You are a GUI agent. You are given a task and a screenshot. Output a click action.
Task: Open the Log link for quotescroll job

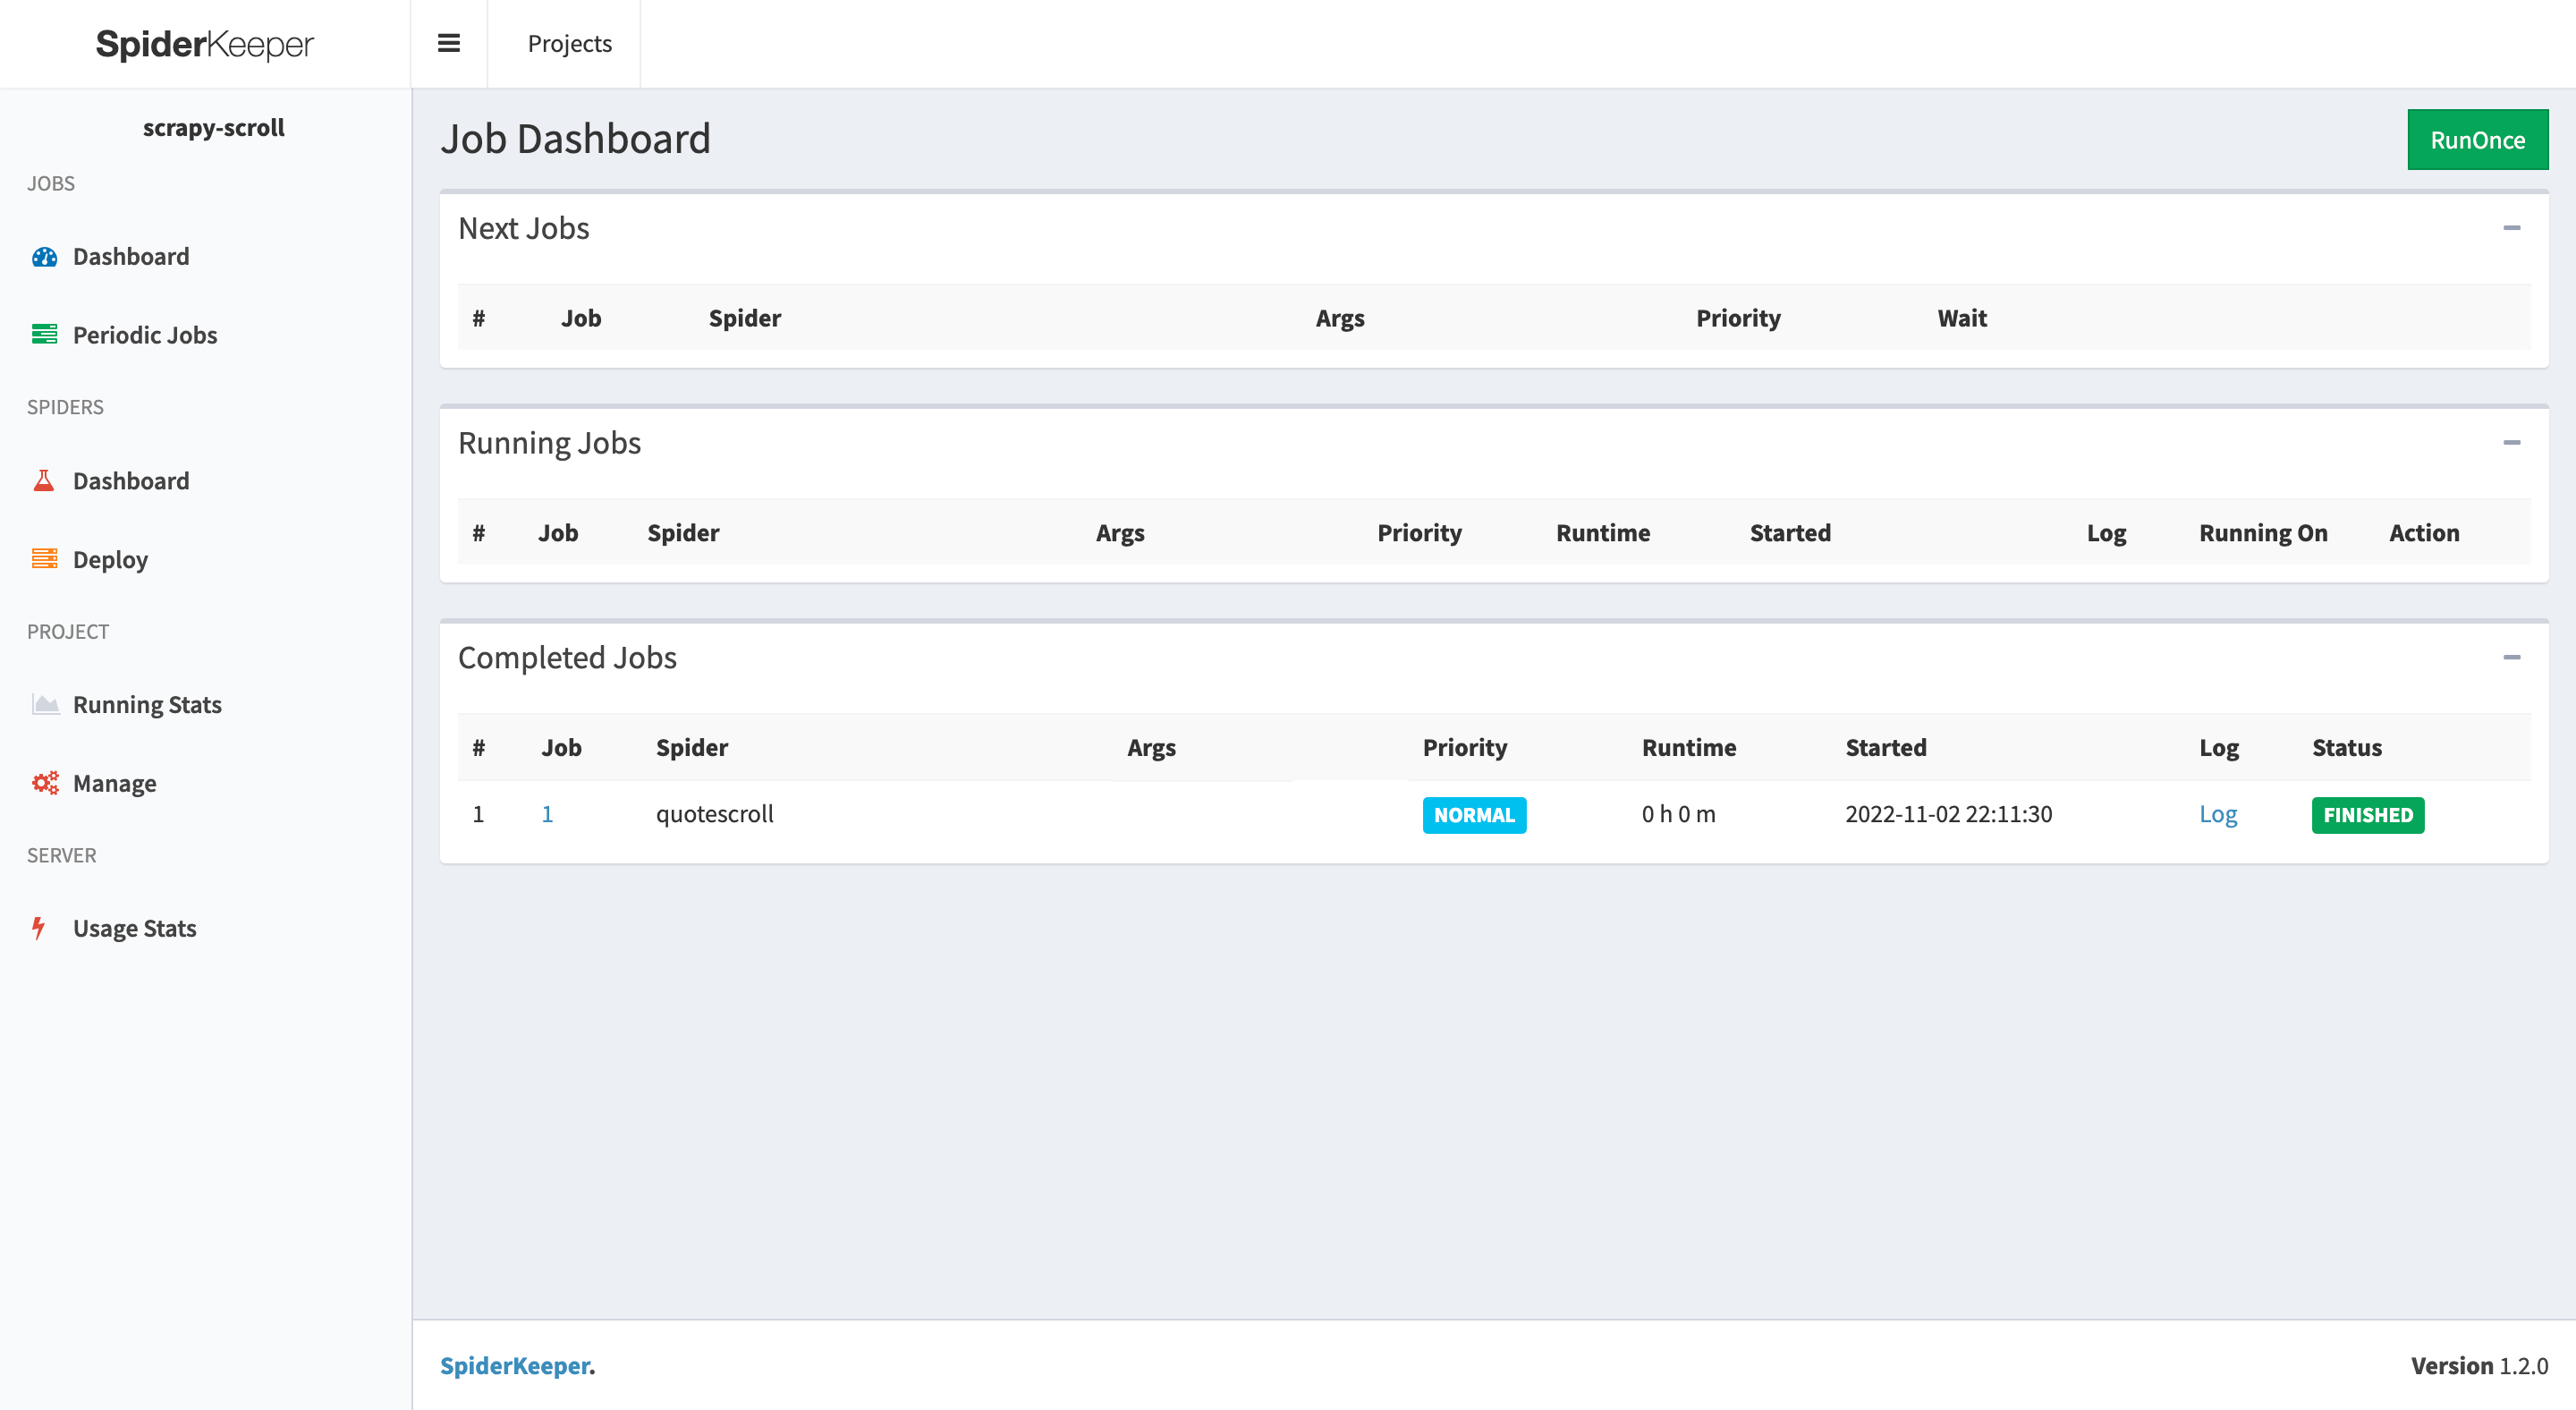[2217, 814]
